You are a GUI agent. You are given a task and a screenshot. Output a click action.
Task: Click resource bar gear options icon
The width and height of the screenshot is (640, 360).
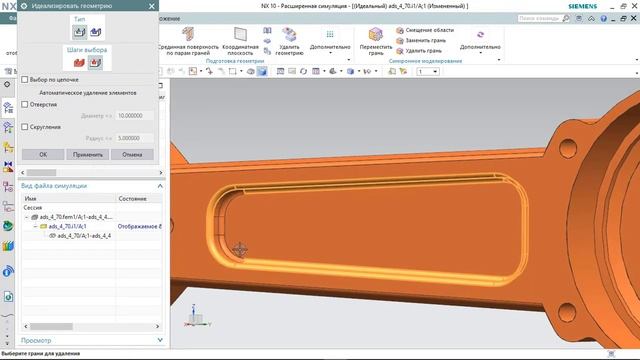pyautogui.click(x=7, y=84)
